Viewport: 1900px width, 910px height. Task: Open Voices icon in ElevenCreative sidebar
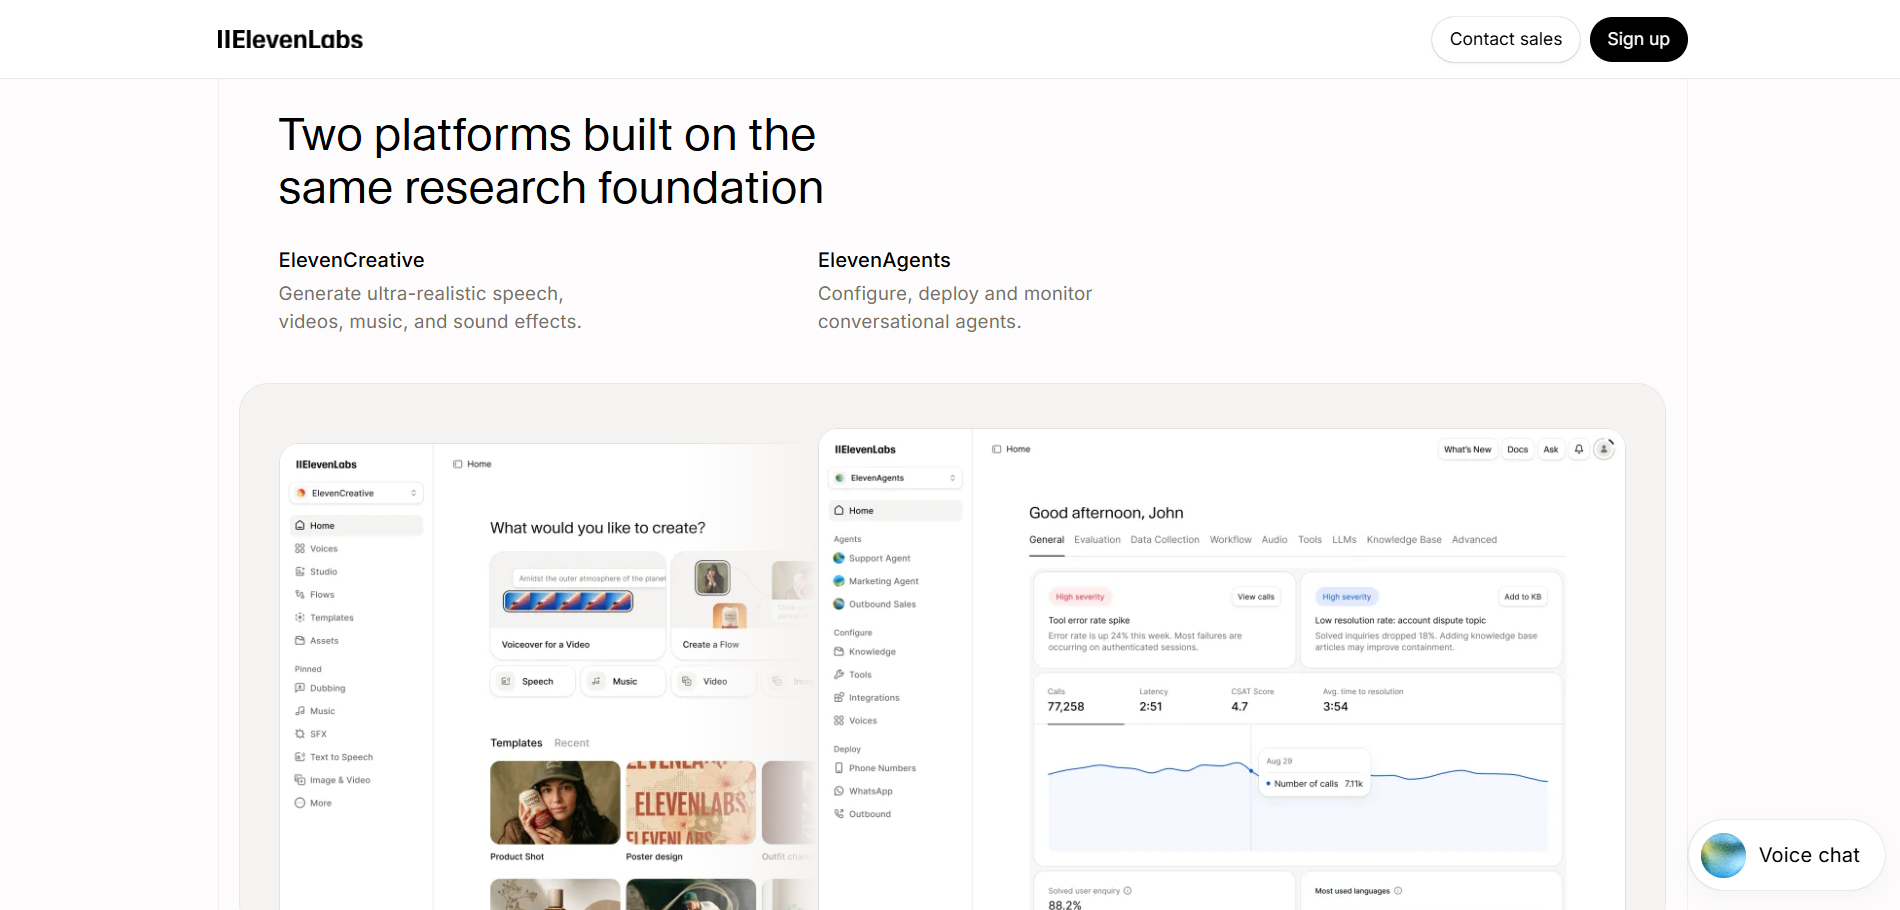pyautogui.click(x=300, y=548)
